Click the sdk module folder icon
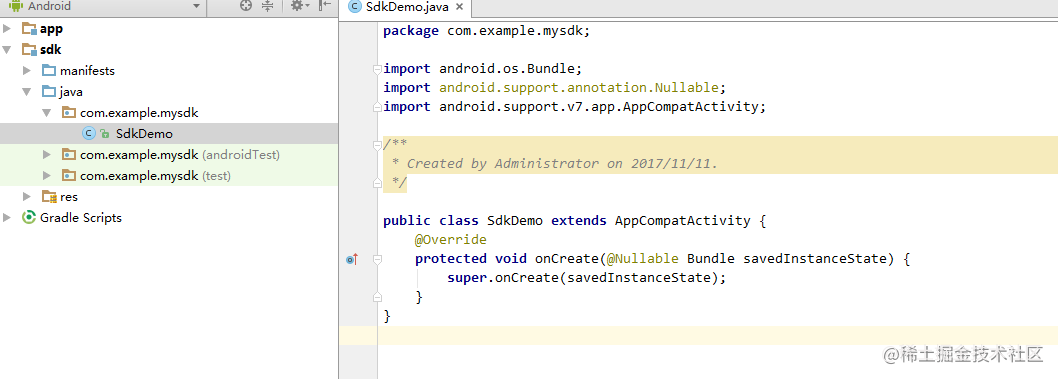Image resolution: width=1058 pixels, height=379 pixels. pyautogui.click(x=29, y=50)
